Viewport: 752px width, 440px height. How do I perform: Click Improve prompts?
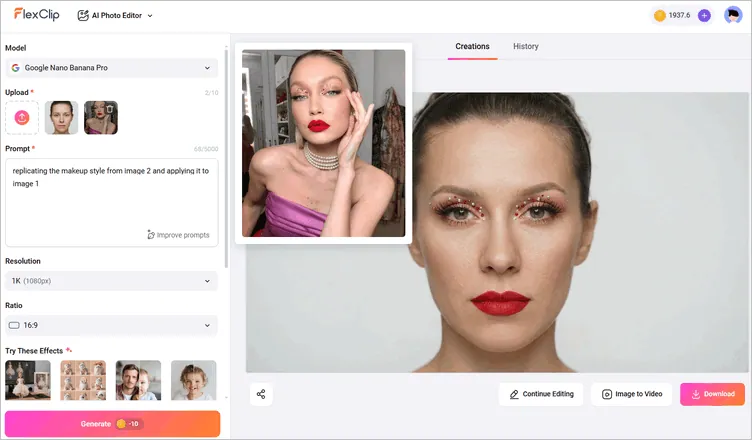tap(178, 235)
